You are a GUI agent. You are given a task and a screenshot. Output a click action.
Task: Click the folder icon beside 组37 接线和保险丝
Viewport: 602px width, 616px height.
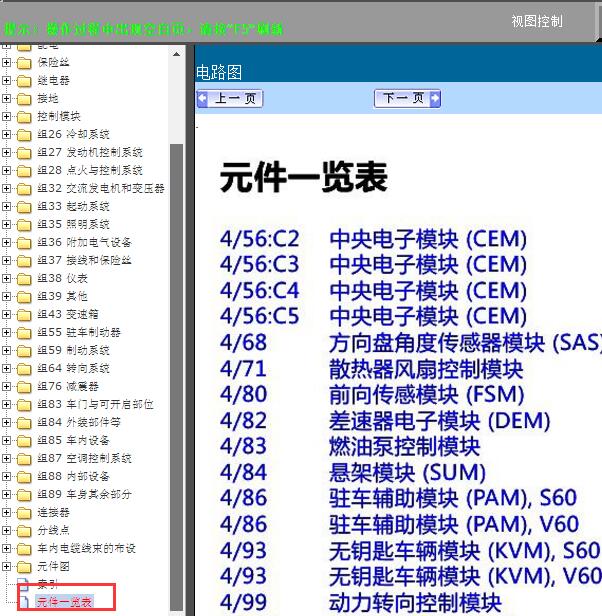click(24, 261)
